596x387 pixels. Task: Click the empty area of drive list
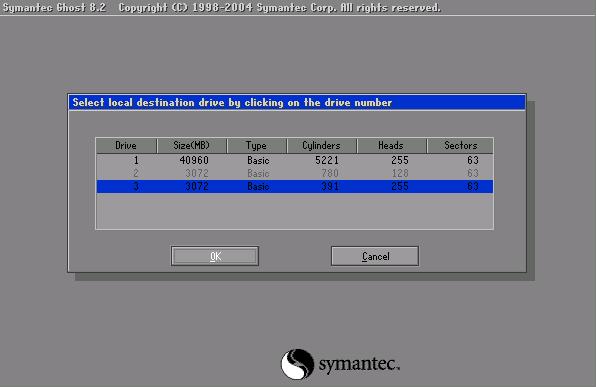[295, 211]
